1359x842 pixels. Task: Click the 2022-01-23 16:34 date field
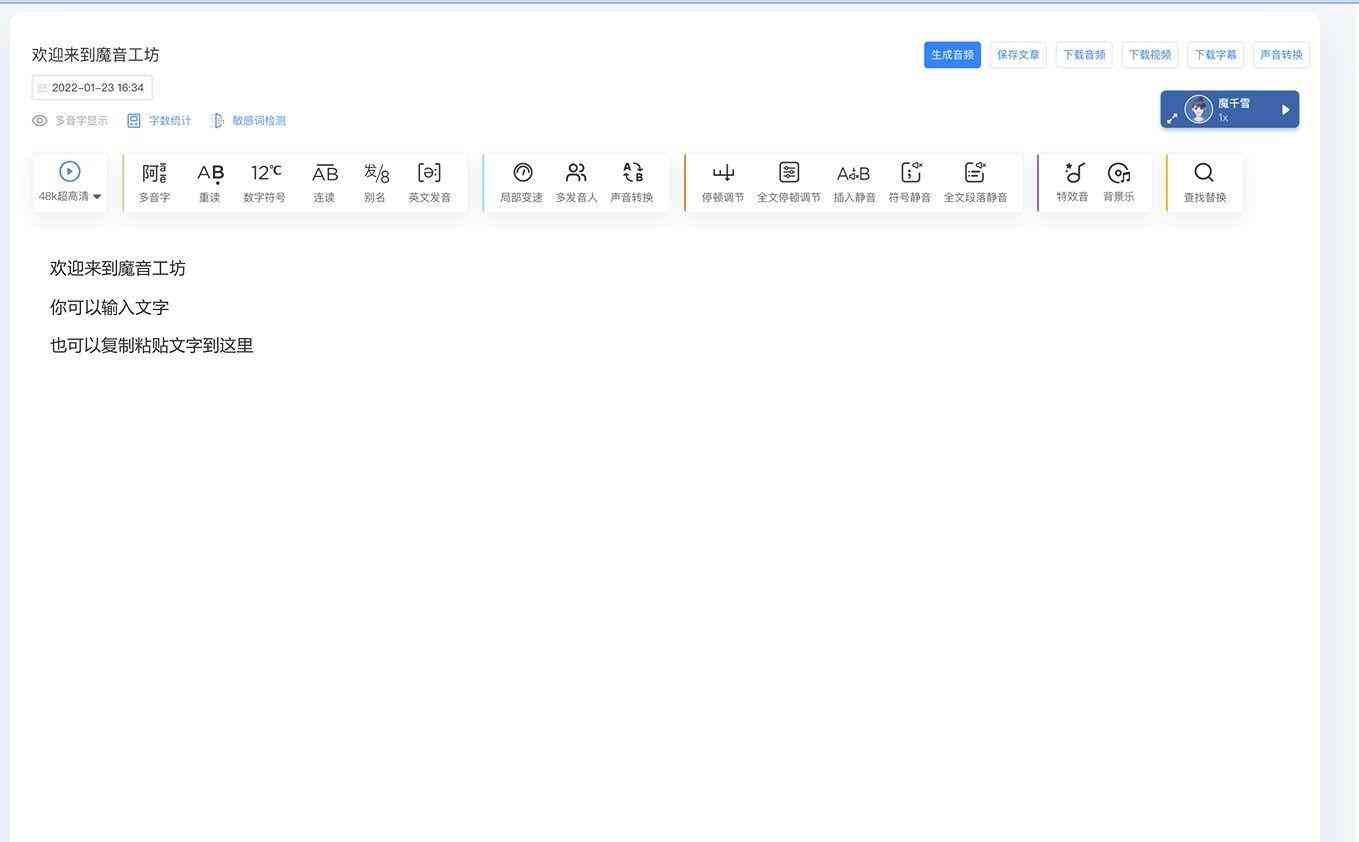click(x=92, y=88)
